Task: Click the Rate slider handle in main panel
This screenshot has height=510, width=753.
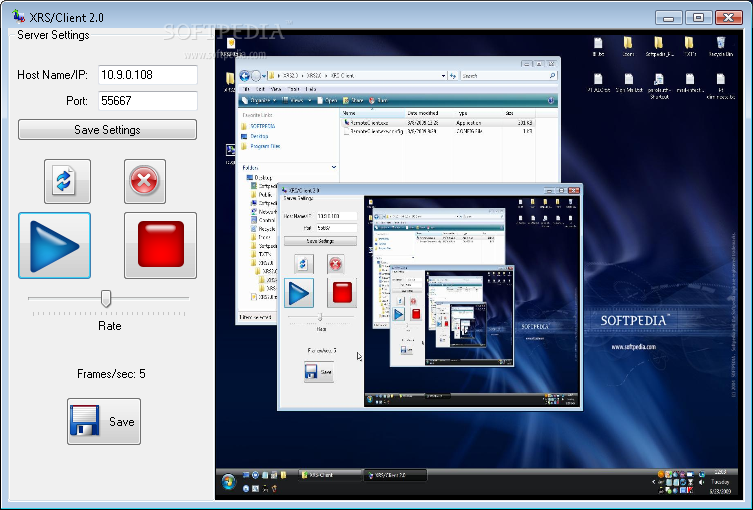Action: point(106,298)
